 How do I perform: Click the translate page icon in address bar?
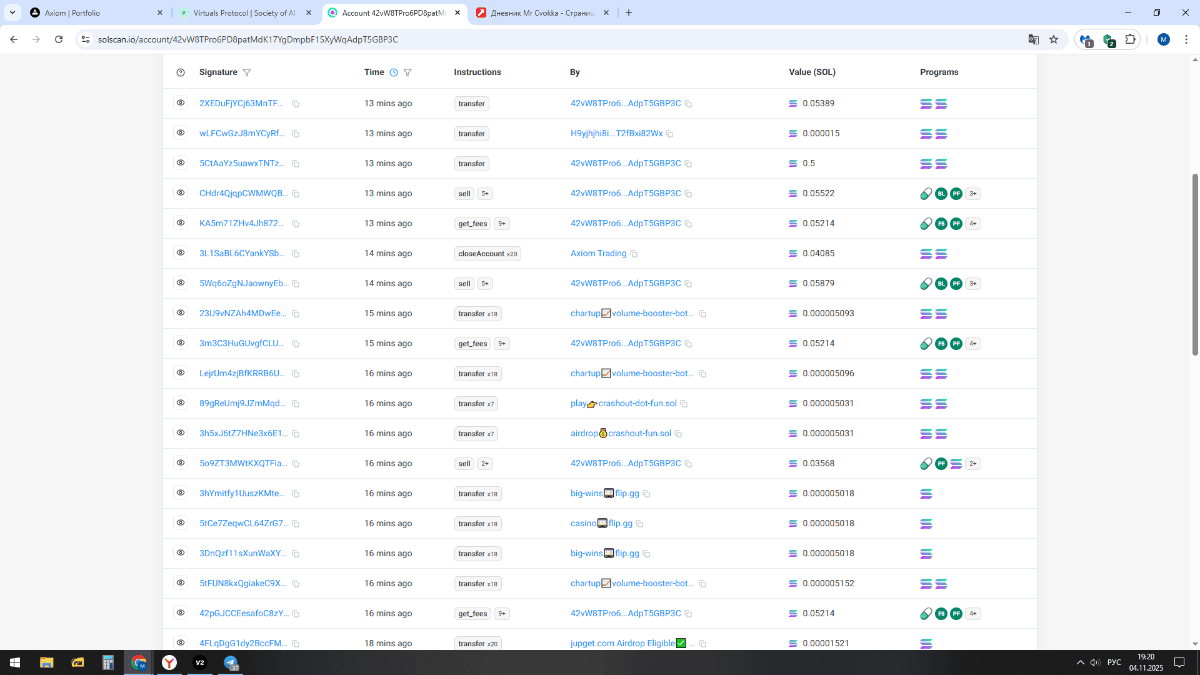pyautogui.click(x=1034, y=39)
